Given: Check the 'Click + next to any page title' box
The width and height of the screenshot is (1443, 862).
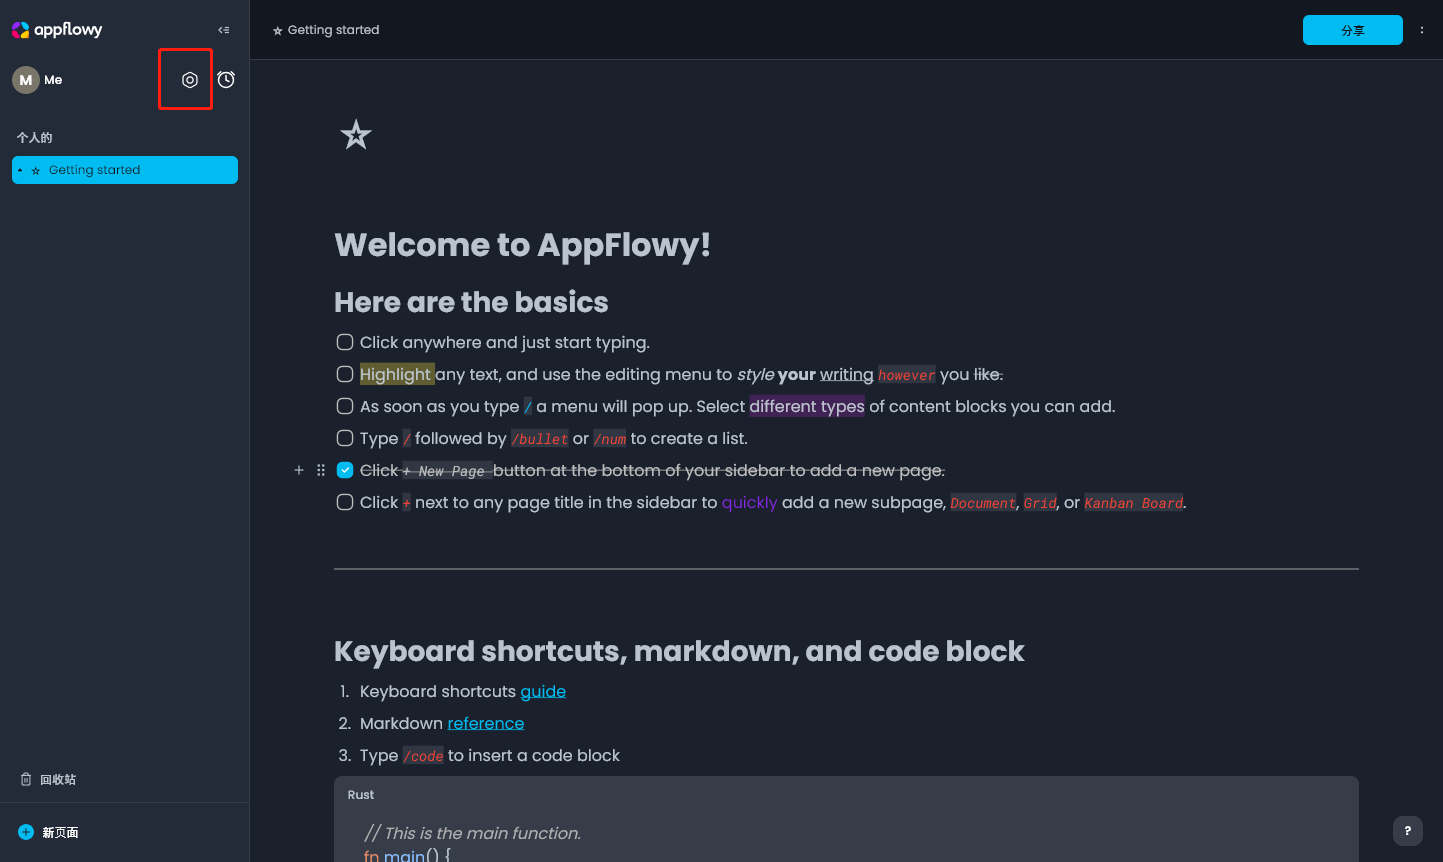Looking at the screenshot, I should 345,502.
